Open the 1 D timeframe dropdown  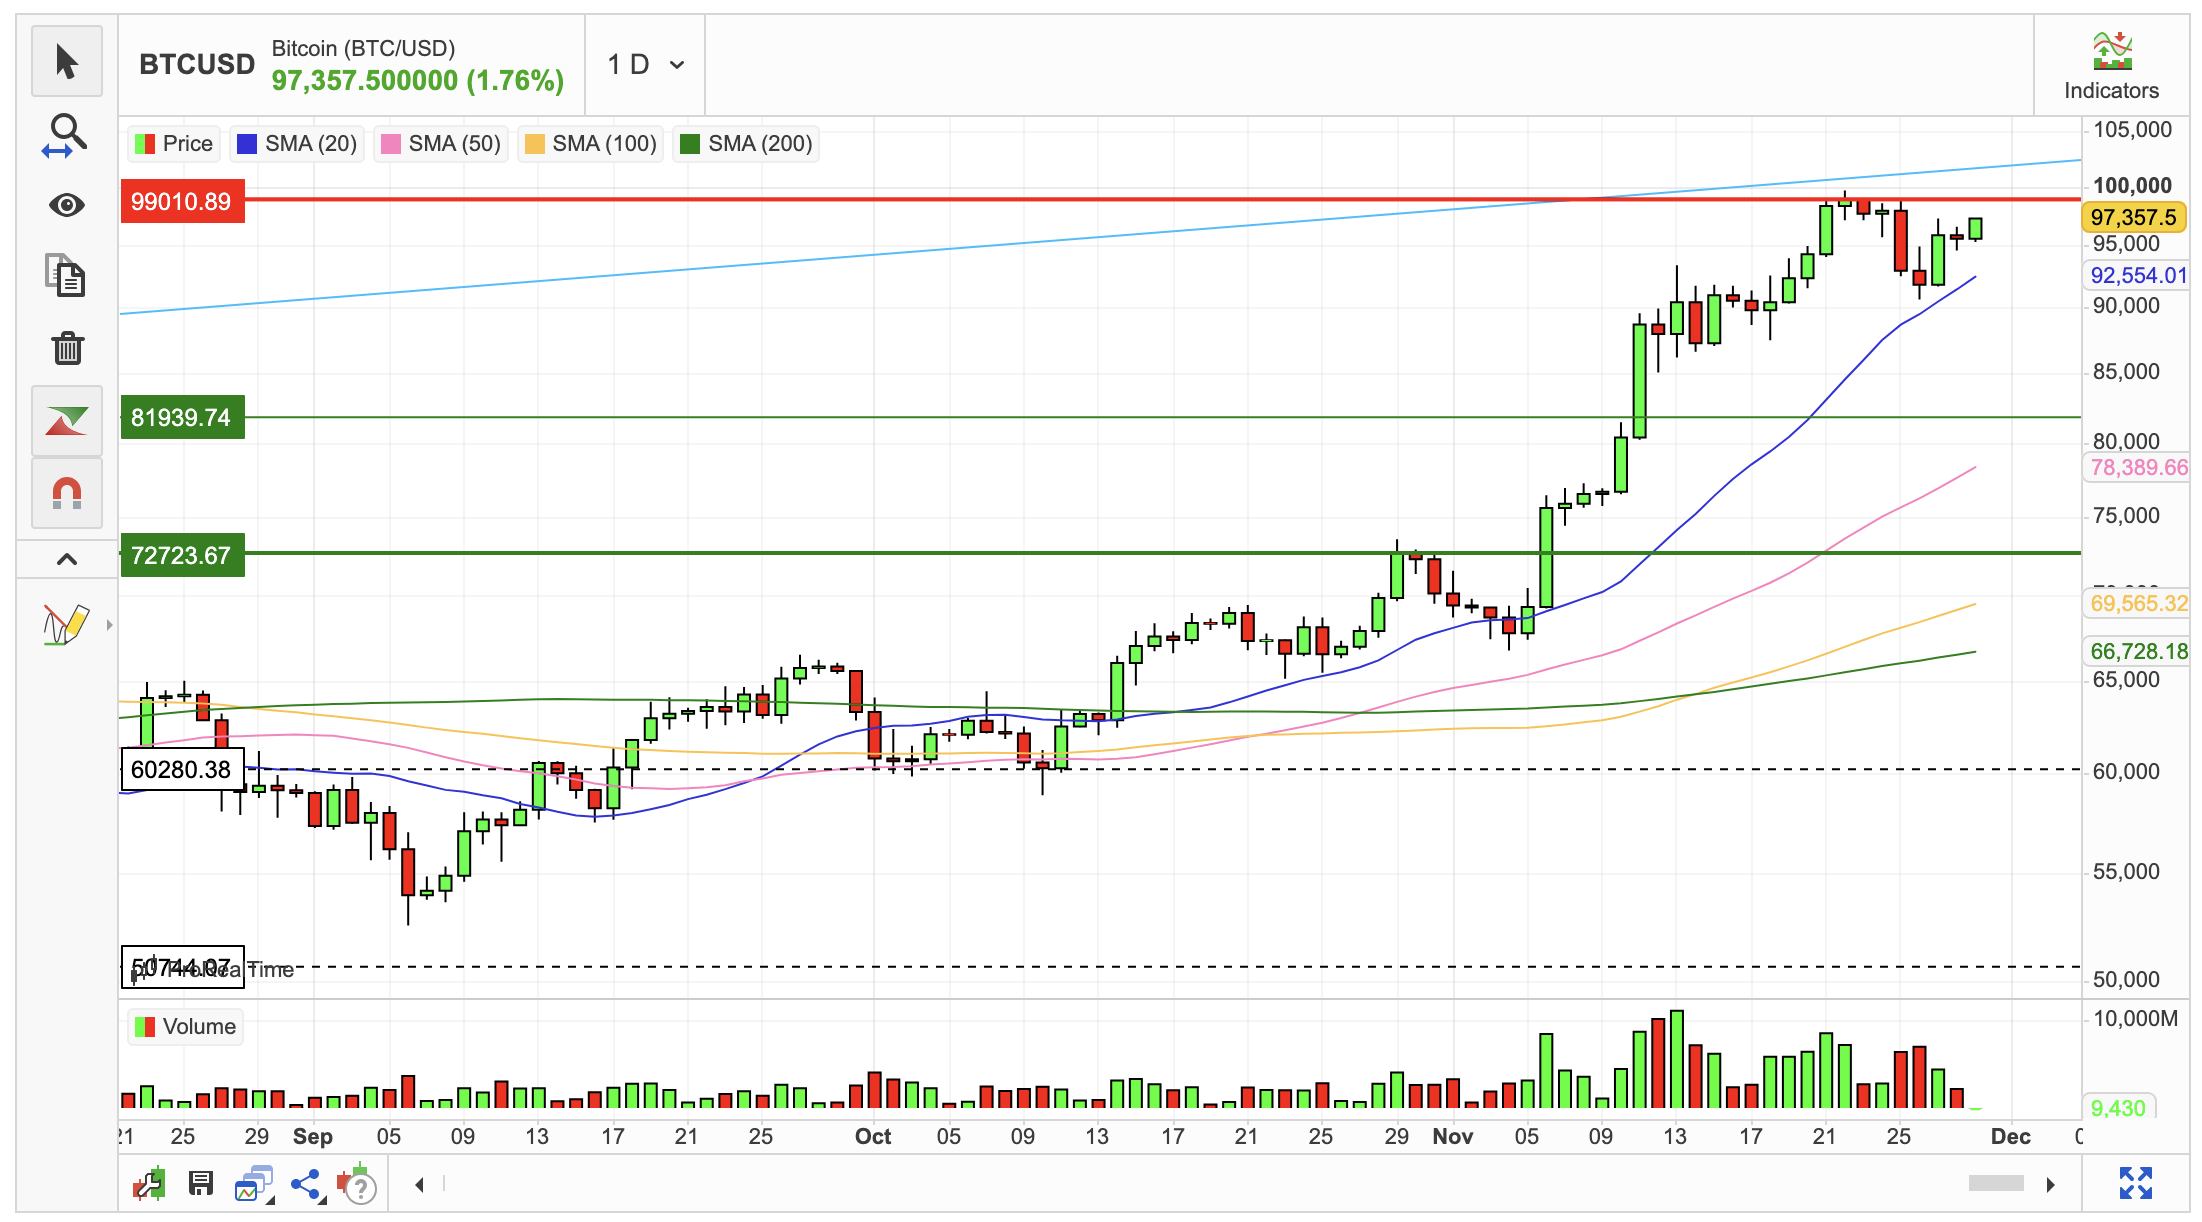646,65
